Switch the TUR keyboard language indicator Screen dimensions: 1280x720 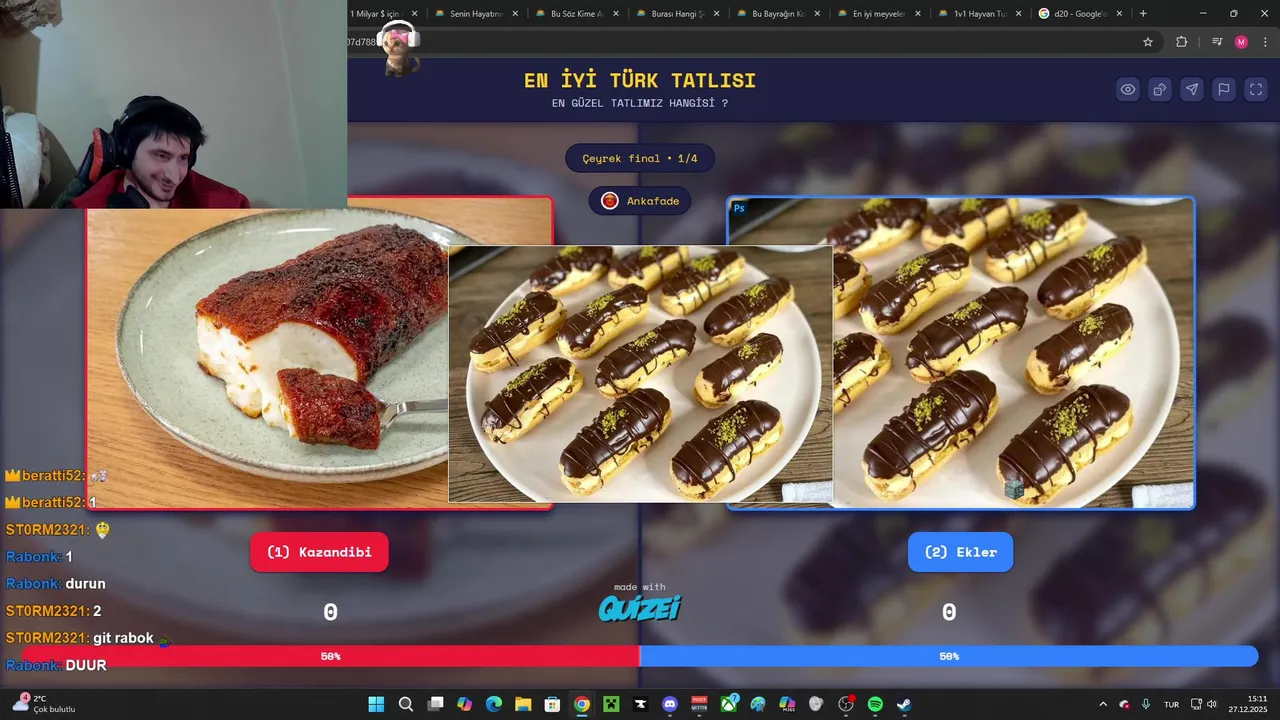click(x=1171, y=704)
